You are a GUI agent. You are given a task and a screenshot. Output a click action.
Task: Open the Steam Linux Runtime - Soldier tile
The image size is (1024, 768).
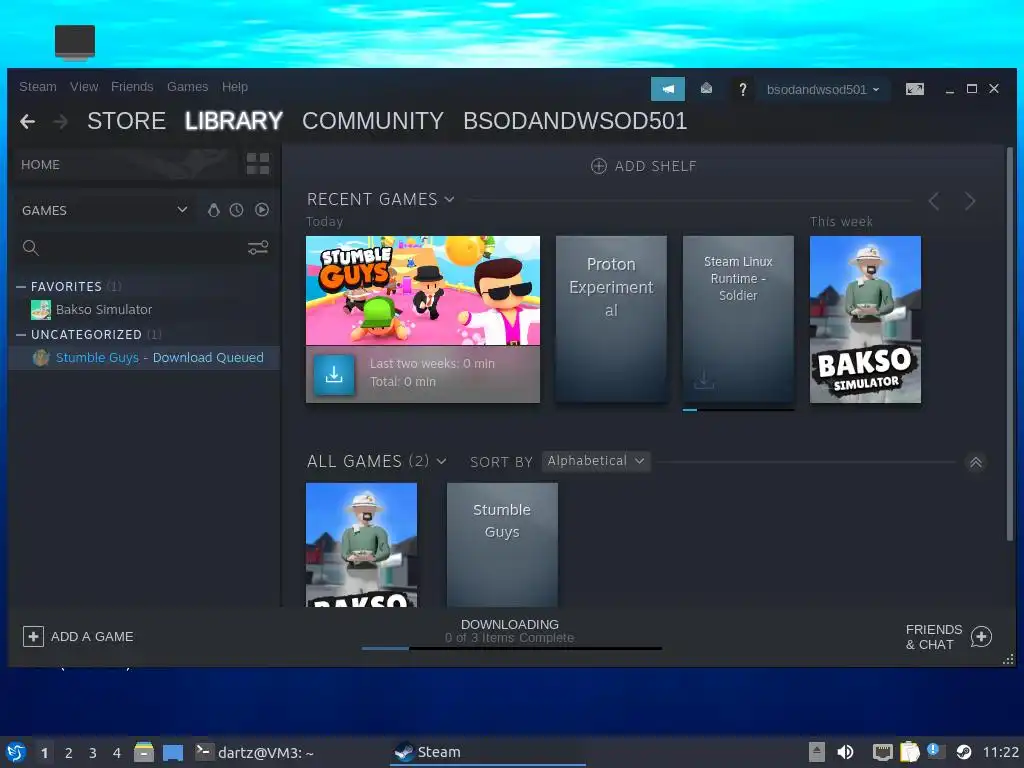pyautogui.click(x=738, y=319)
